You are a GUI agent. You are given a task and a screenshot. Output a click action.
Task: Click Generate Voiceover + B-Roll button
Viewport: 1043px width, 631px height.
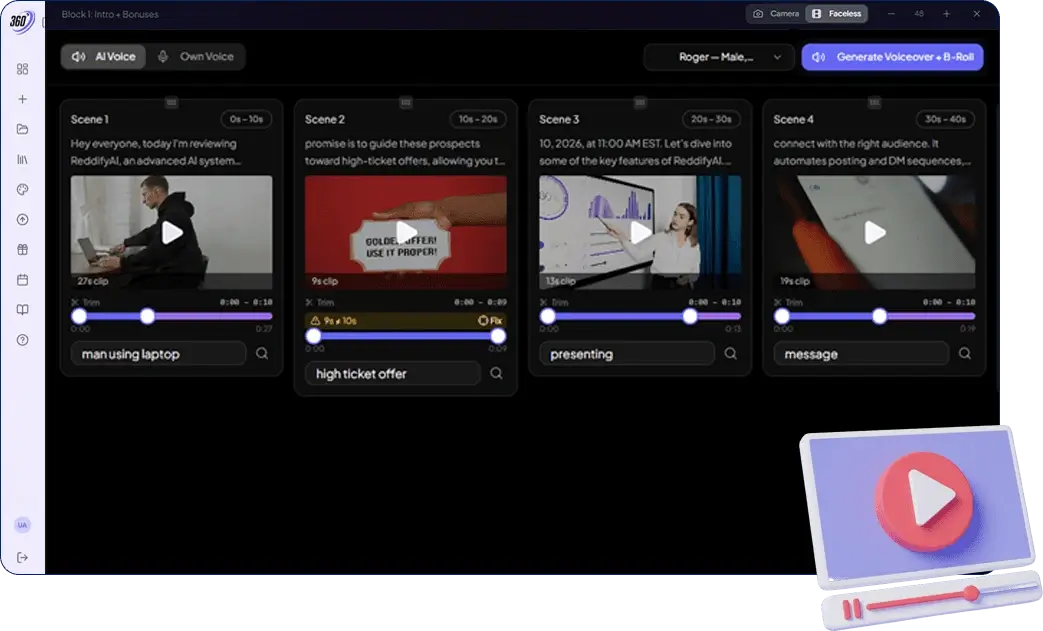[x=893, y=57]
